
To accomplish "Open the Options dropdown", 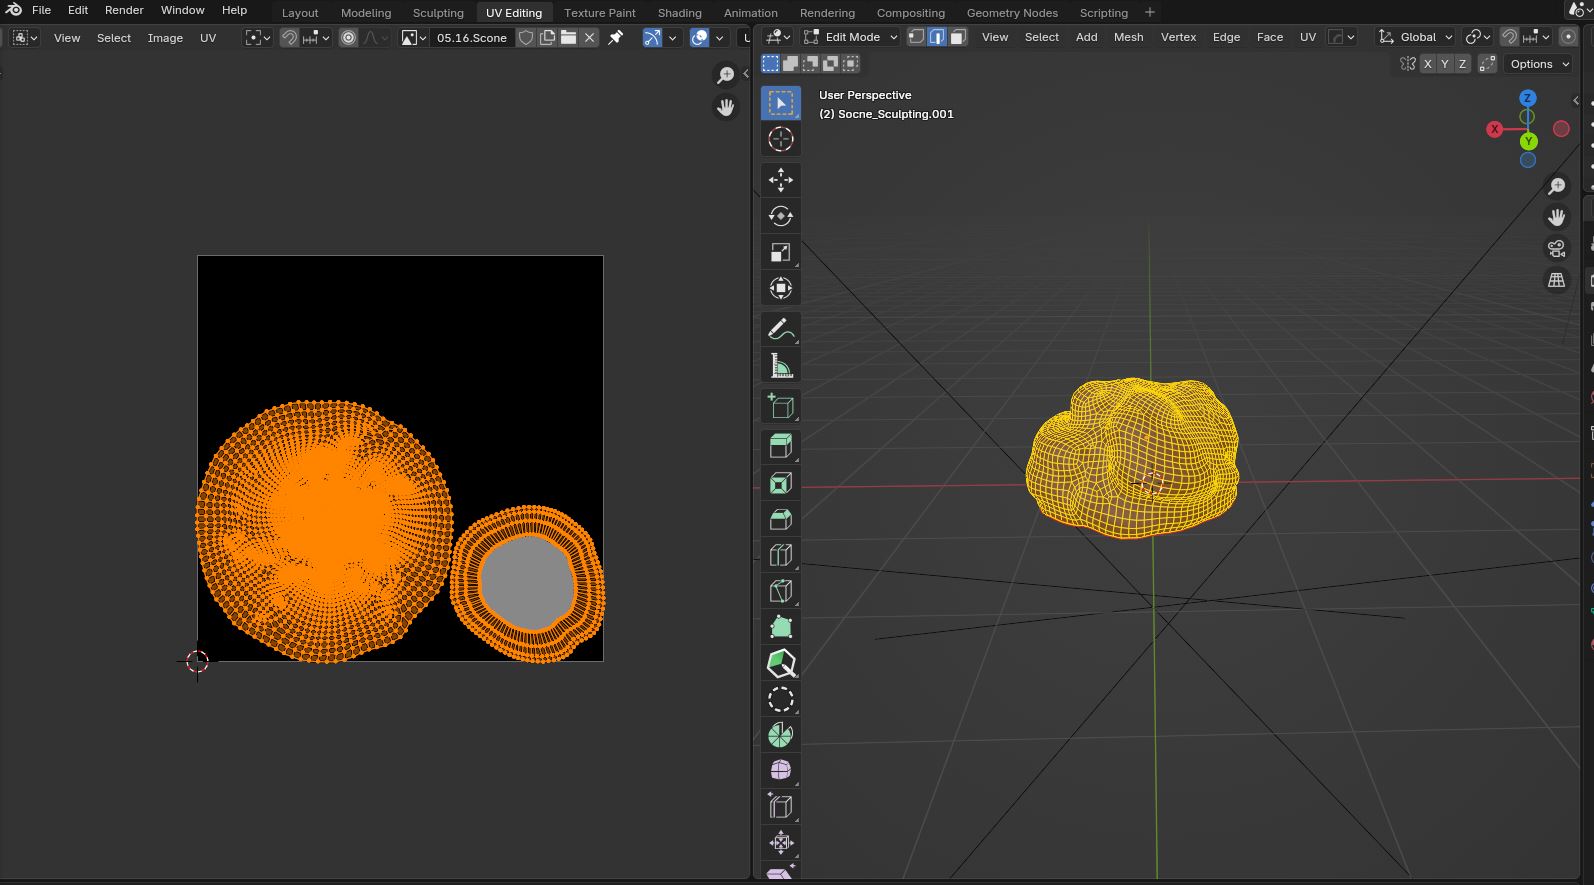I will [x=1538, y=64].
